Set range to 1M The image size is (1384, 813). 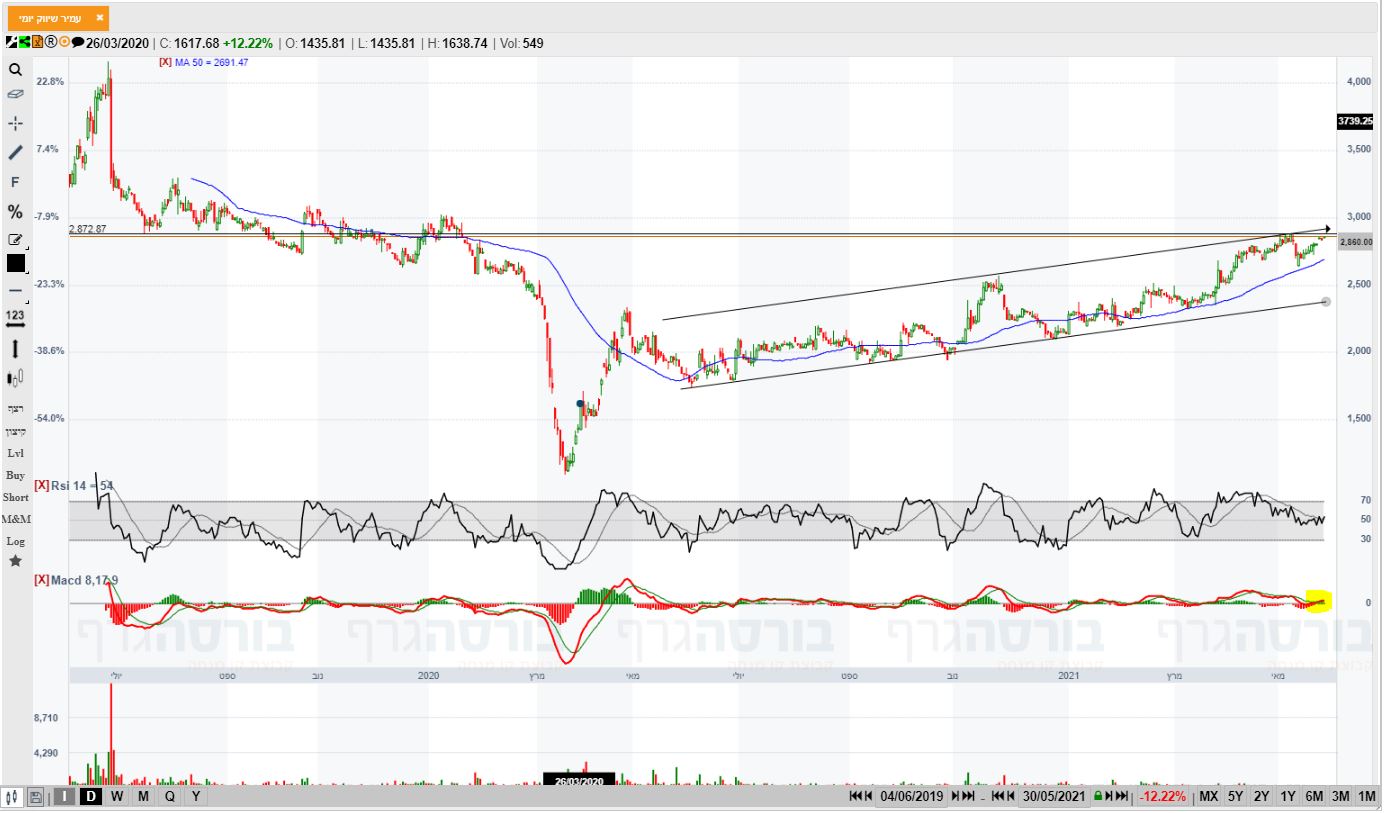point(1367,797)
